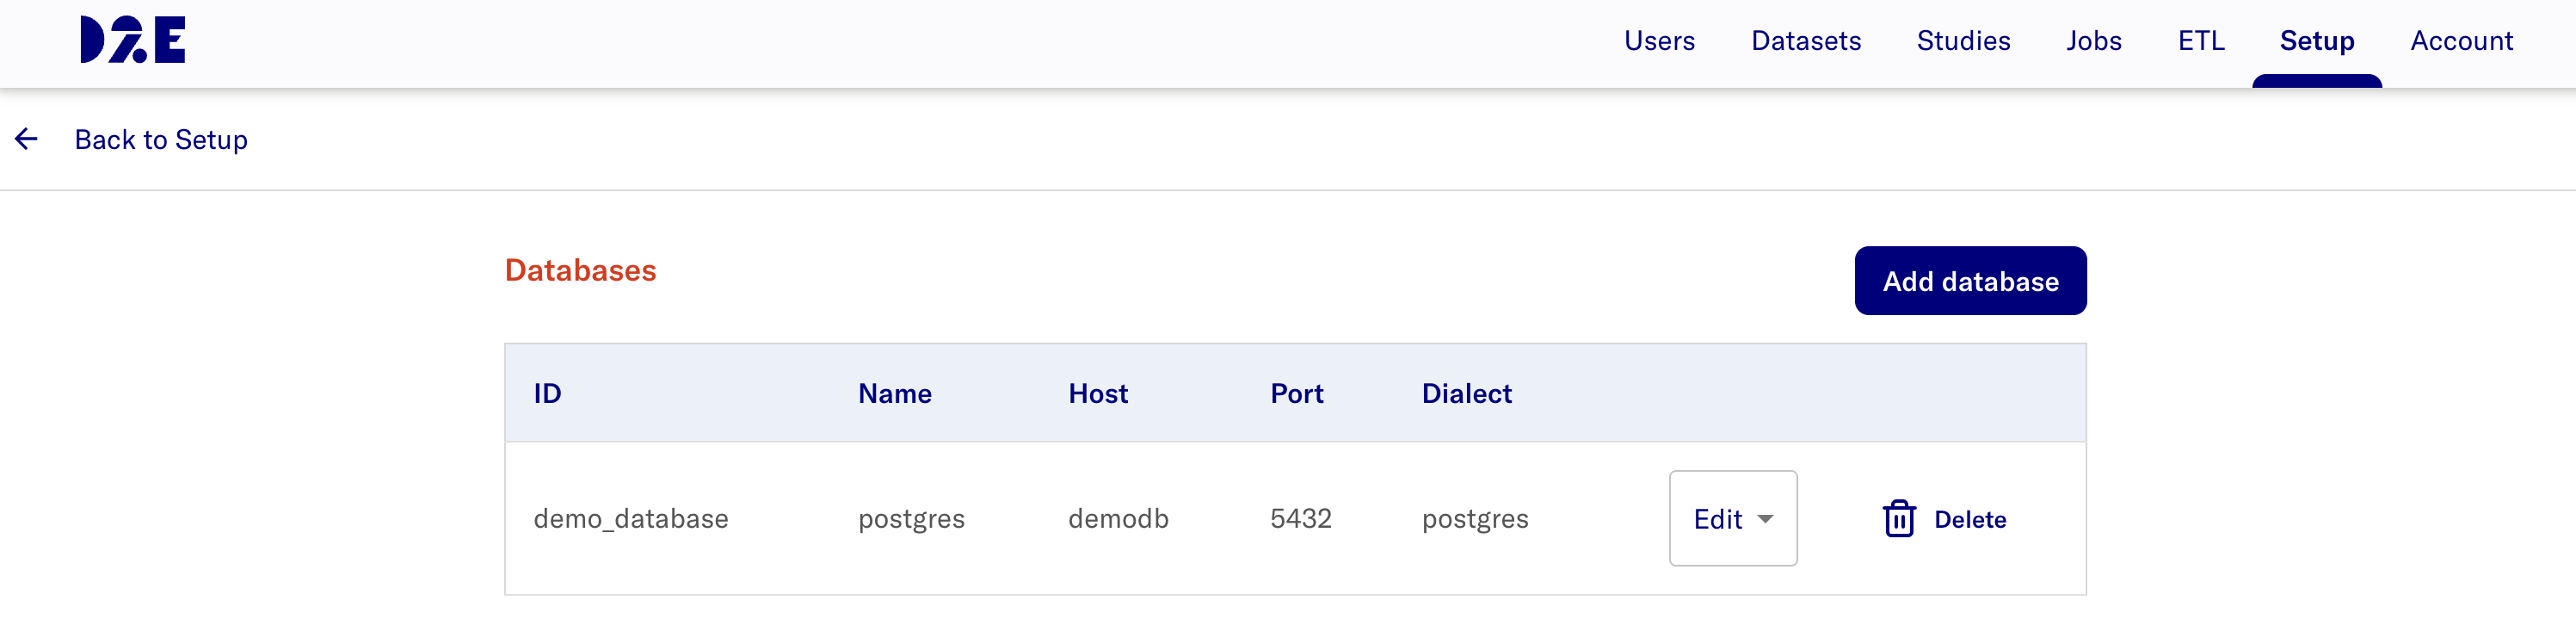Select the demo_database ID cell
The width and height of the screenshot is (2576, 644).
coord(630,518)
